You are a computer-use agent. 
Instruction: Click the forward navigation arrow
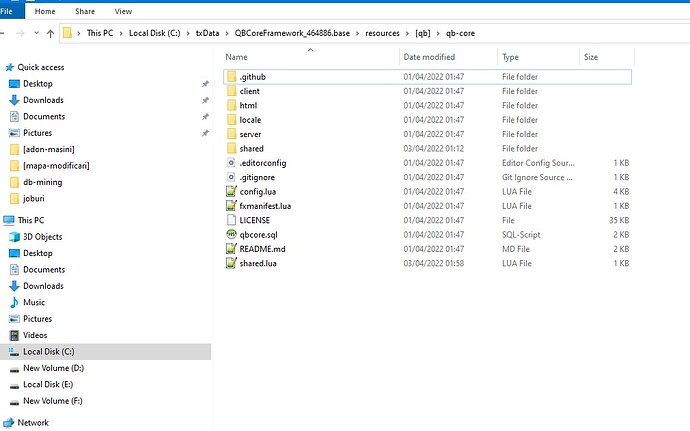20,33
